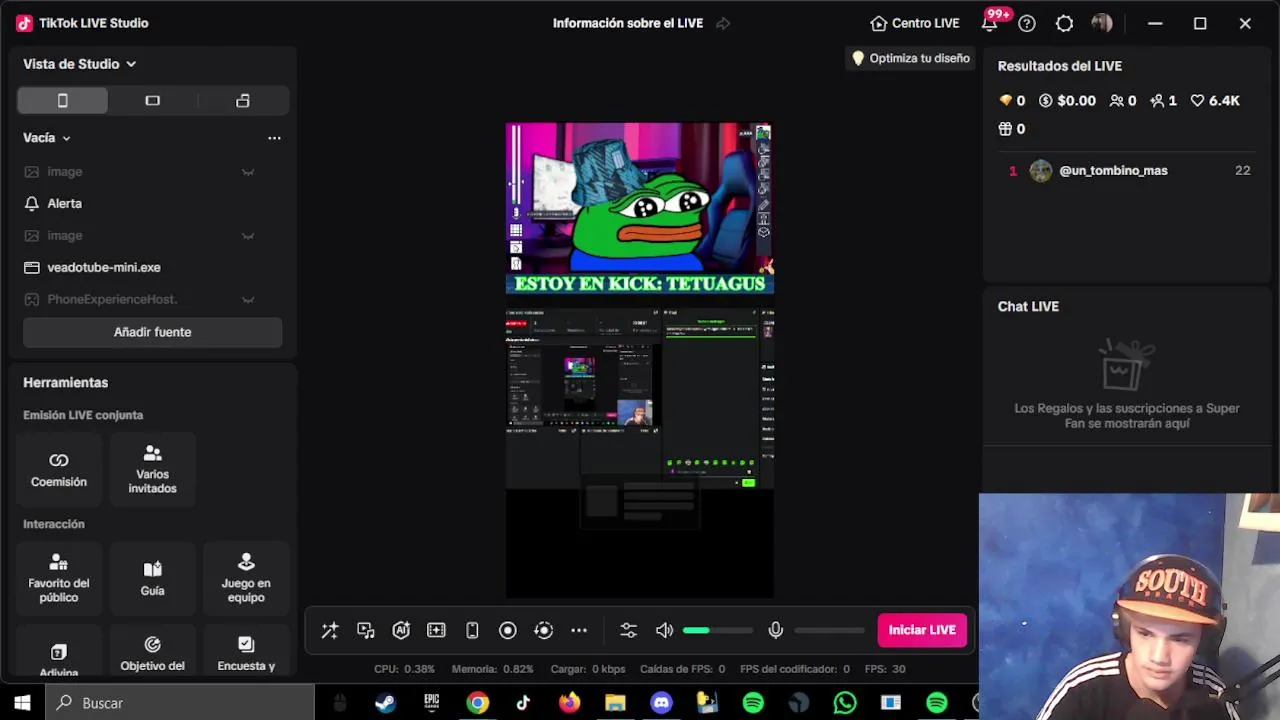Viewport: 1280px width, 720px height.
Task: Open WhatsApp from the taskbar
Action: (845, 703)
